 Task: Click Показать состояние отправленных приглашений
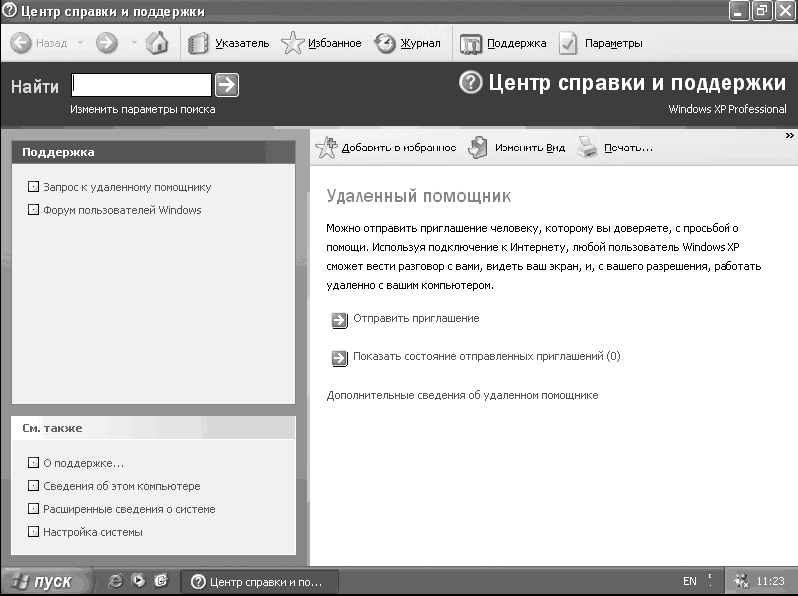(487, 356)
